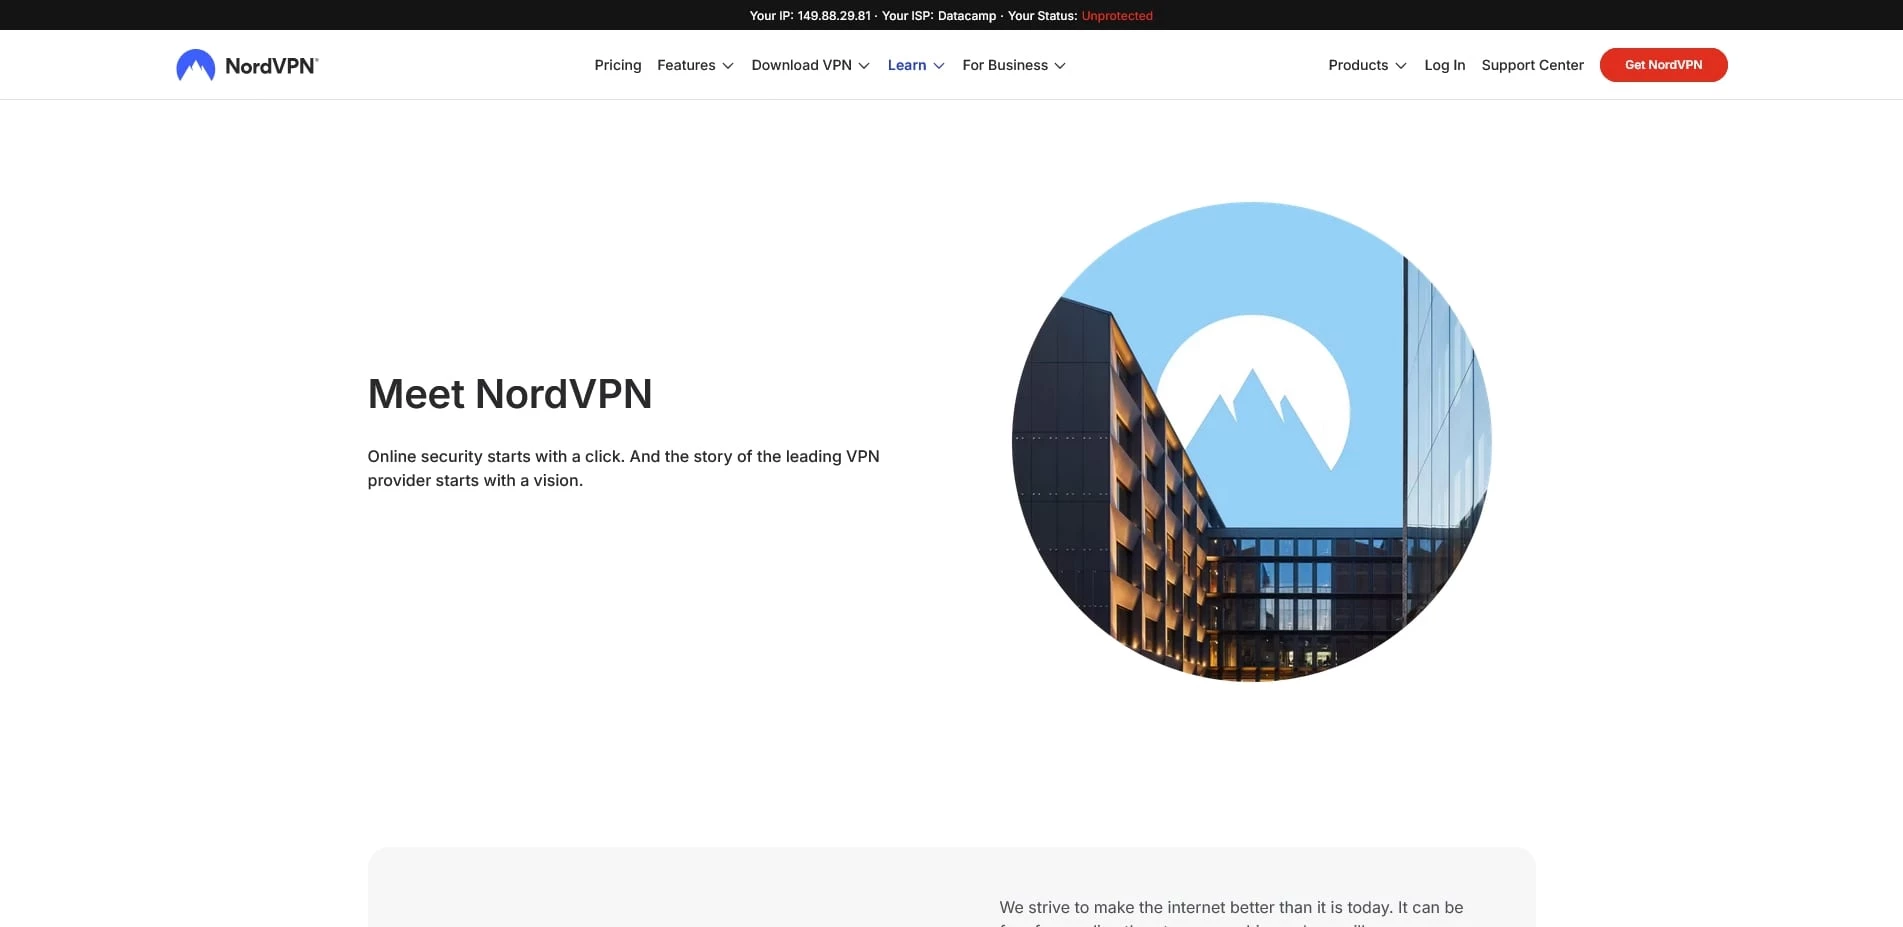Open the Features dropdown chevron
The image size is (1903, 927).
point(729,65)
